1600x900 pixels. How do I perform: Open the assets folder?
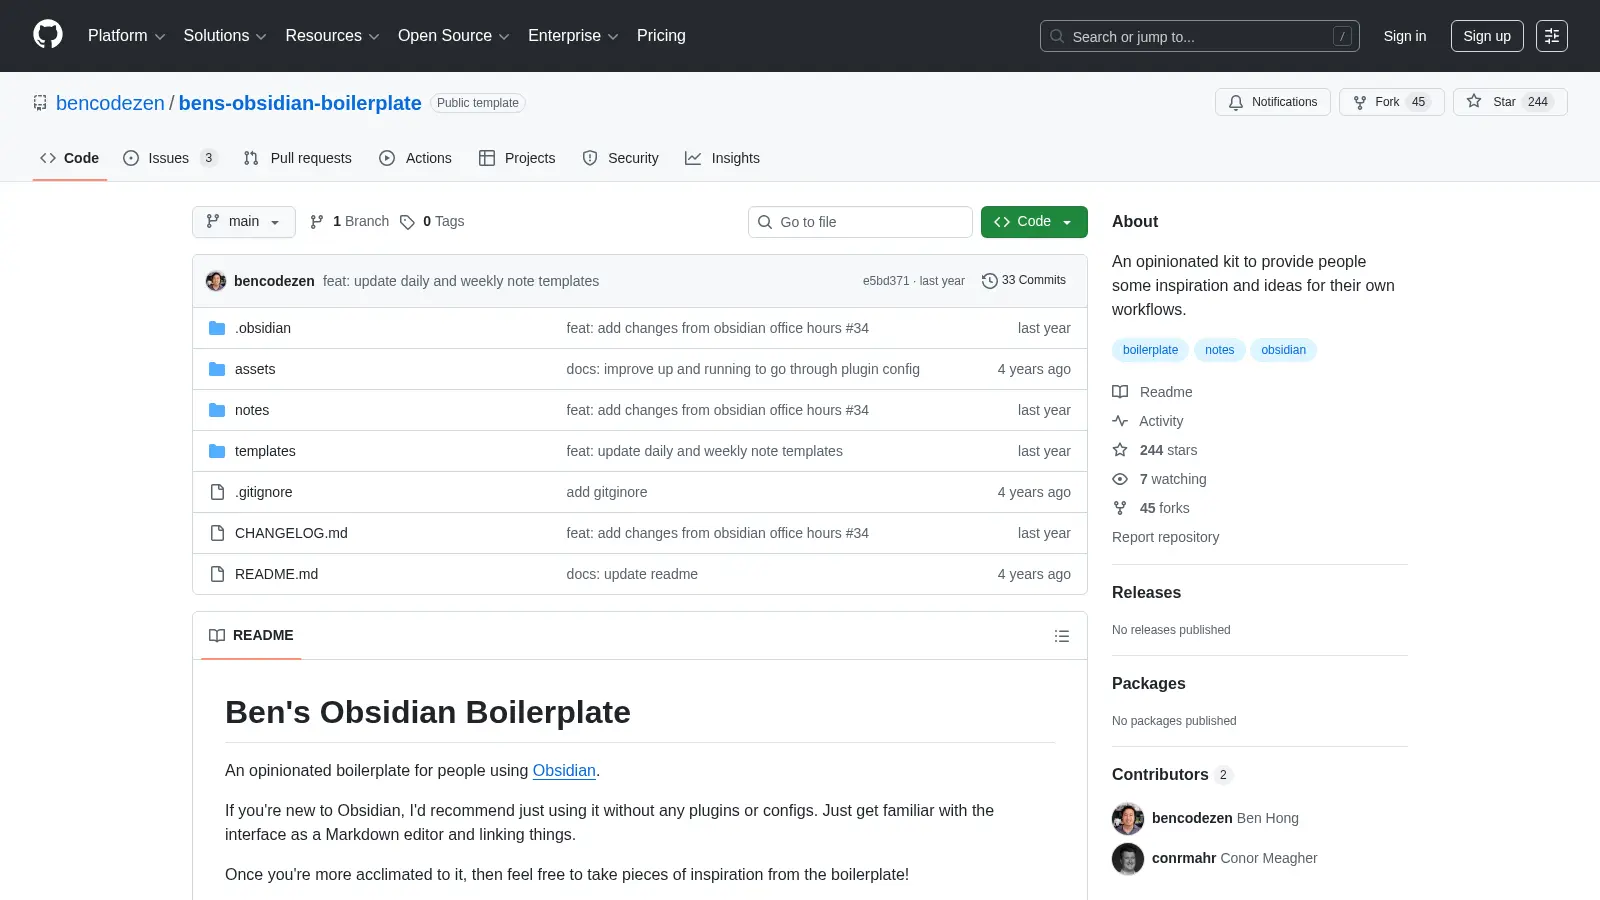255,369
